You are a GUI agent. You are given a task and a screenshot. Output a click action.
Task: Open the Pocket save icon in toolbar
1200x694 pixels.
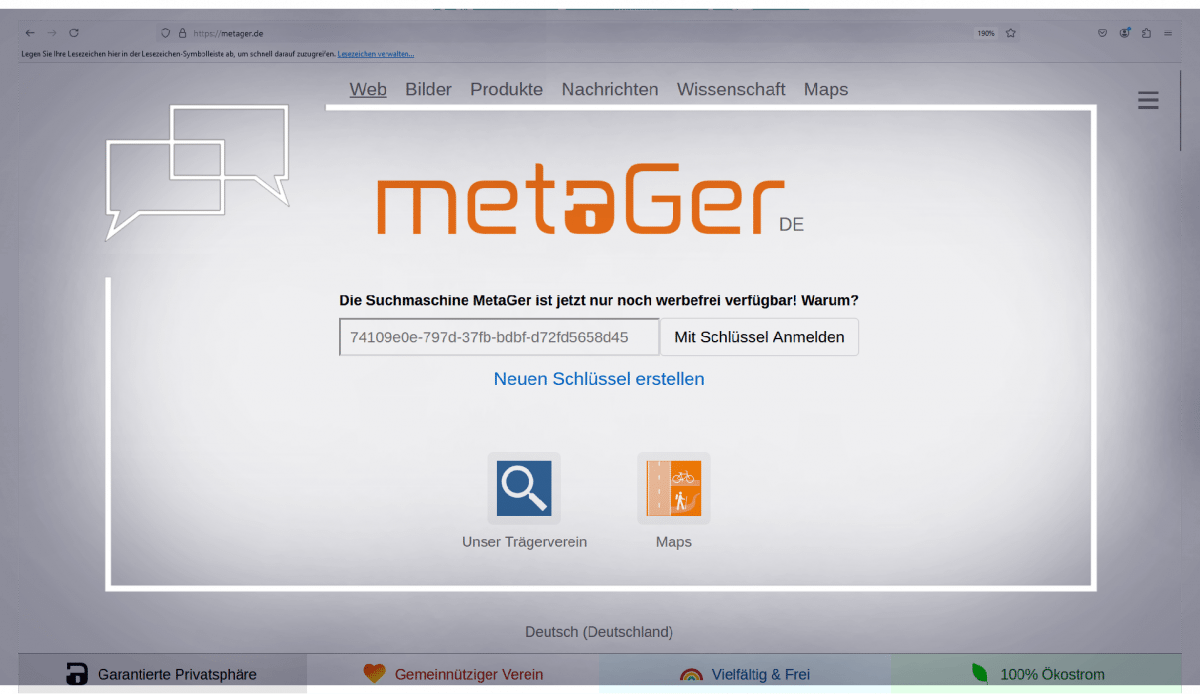(x=1103, y=33)
